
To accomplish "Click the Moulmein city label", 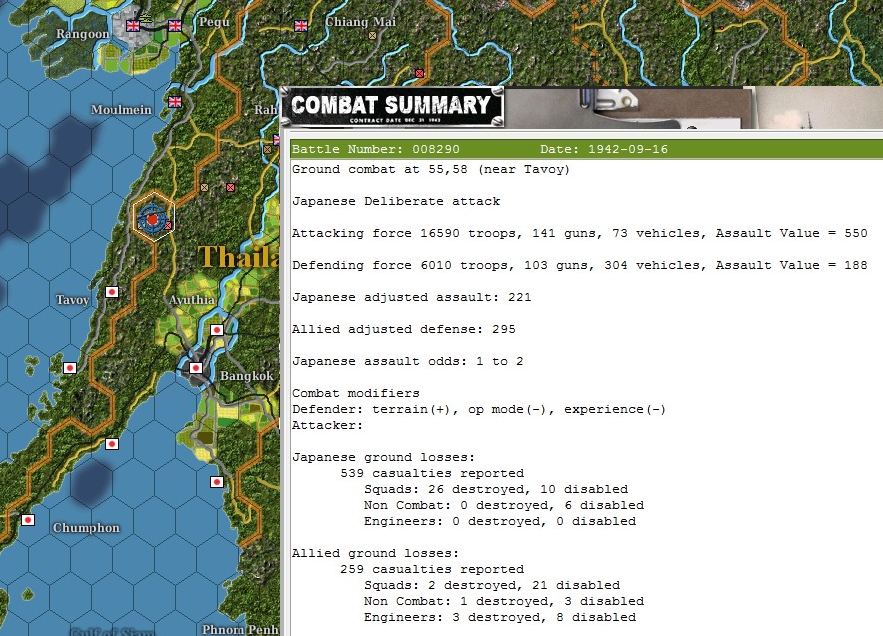I will pos(121,109).
